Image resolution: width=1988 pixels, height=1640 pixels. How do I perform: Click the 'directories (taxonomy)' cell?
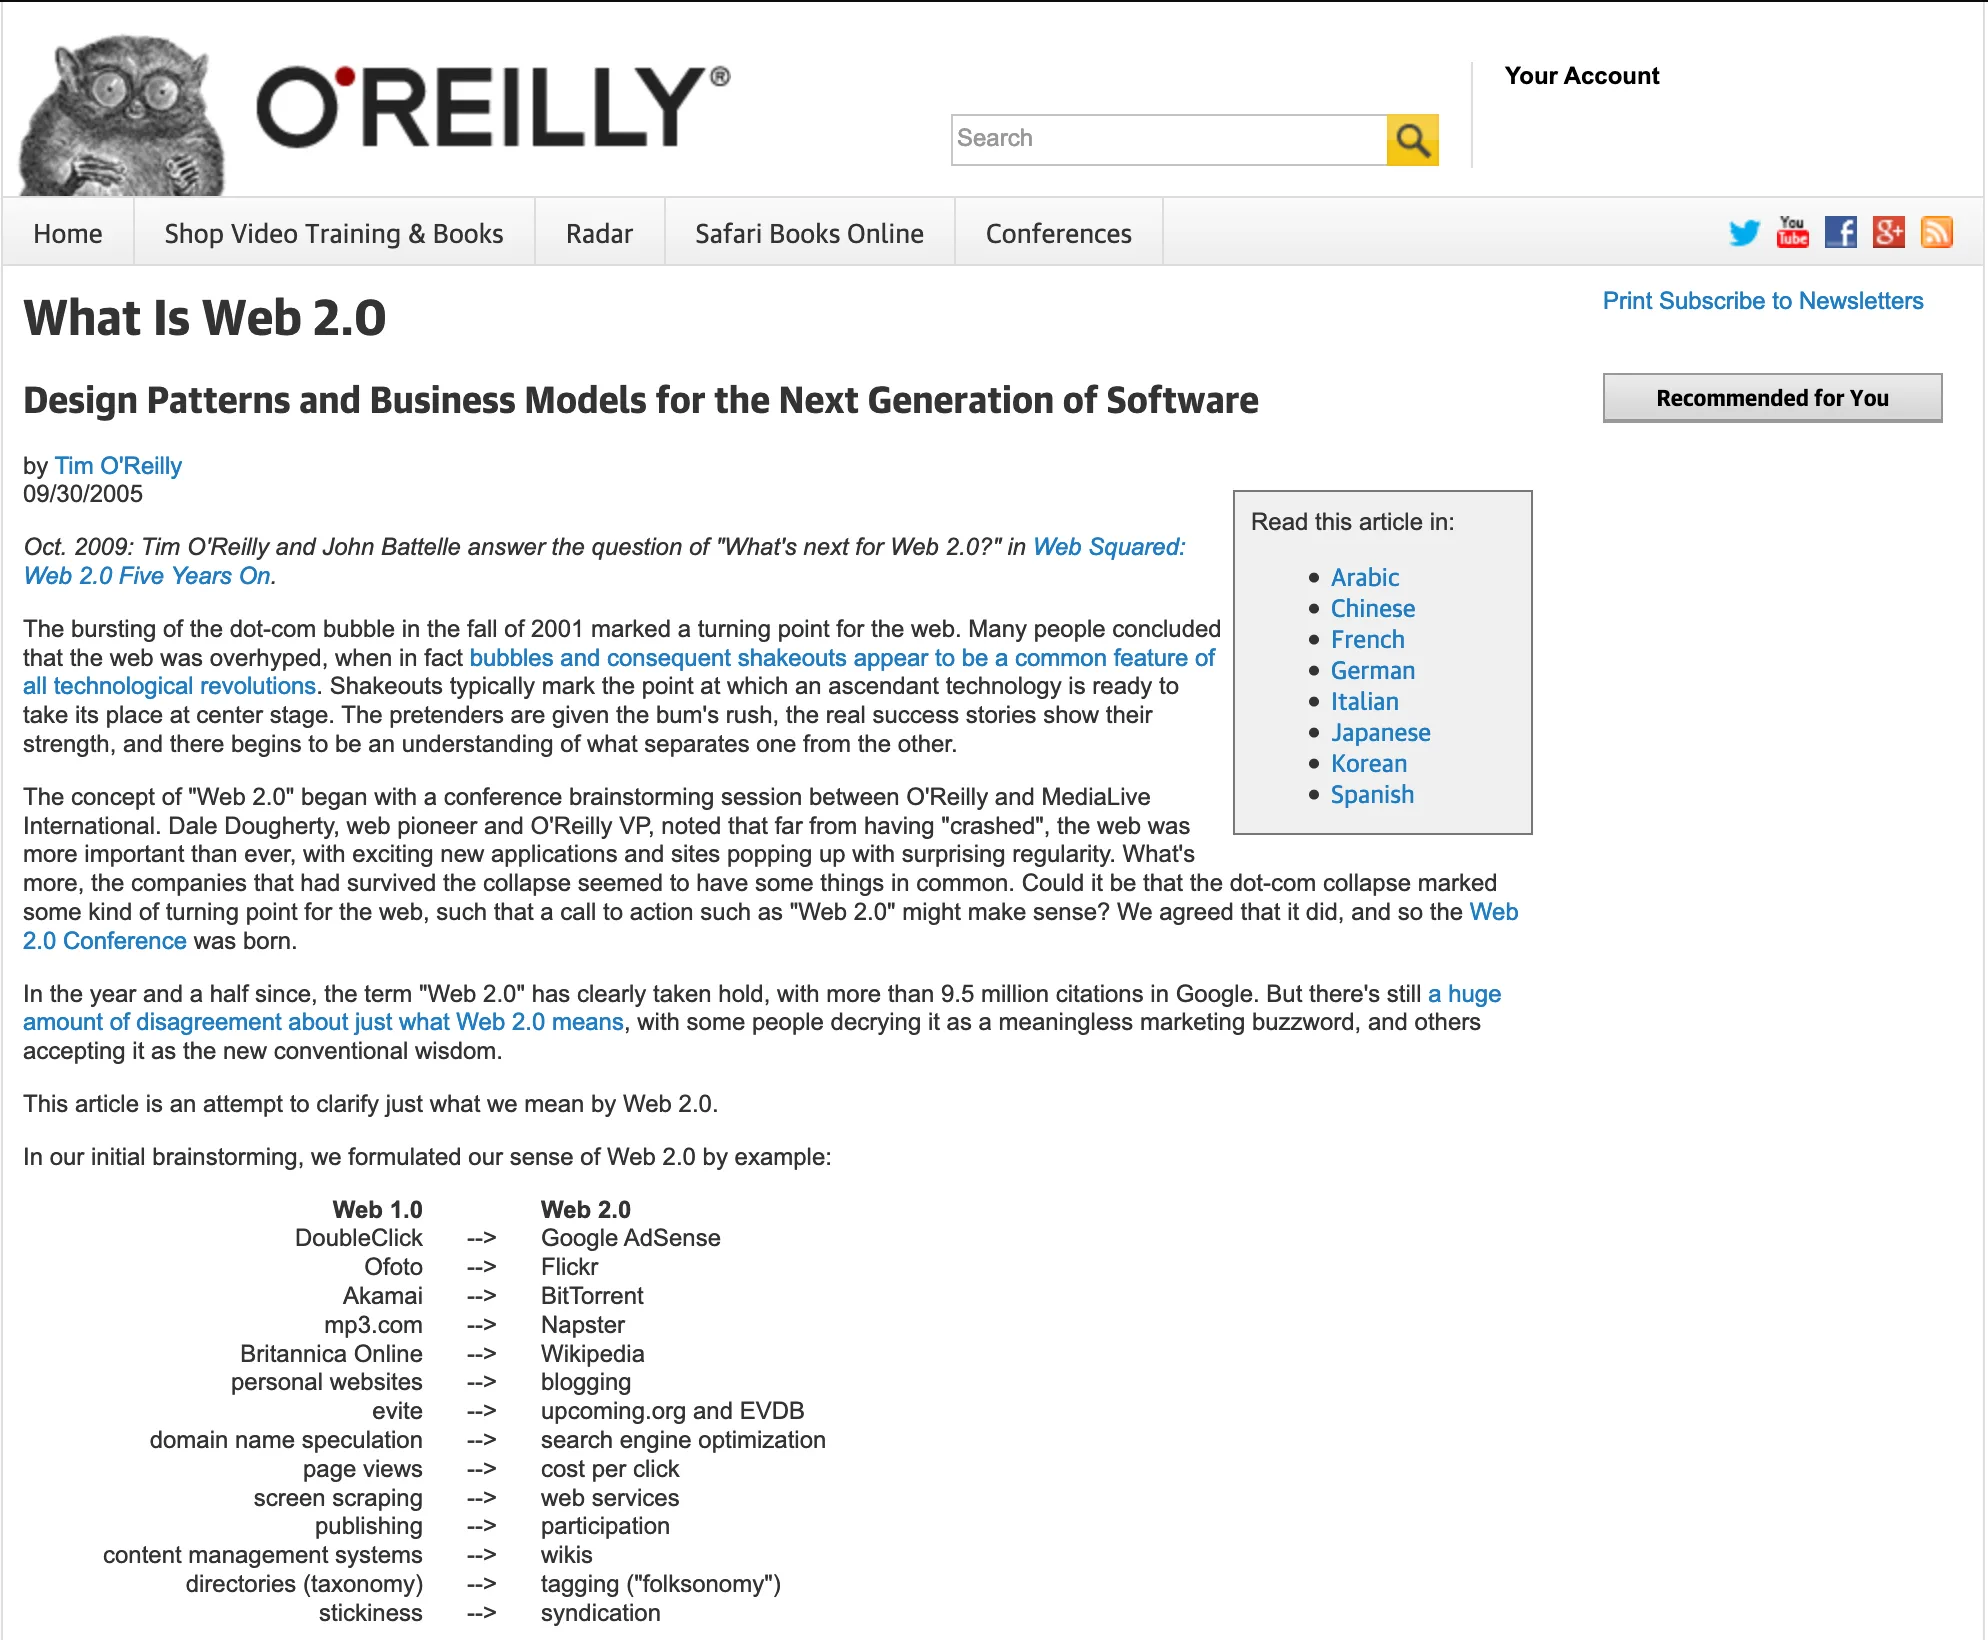[304, 1584]
